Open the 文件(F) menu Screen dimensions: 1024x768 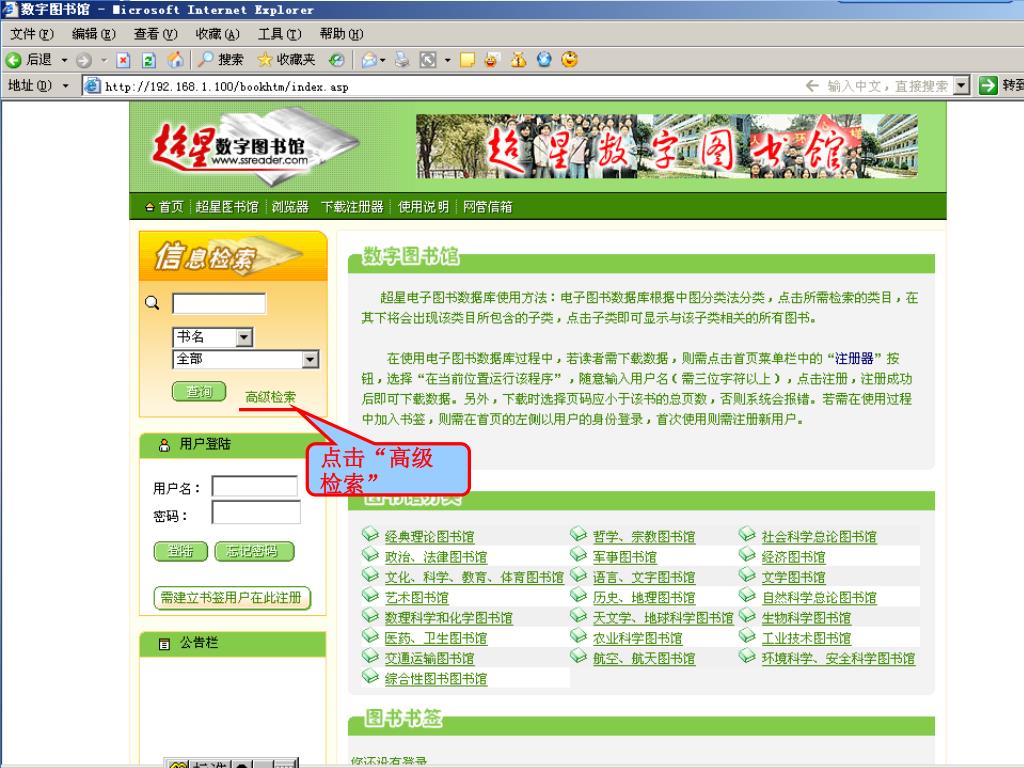point(32,34)
